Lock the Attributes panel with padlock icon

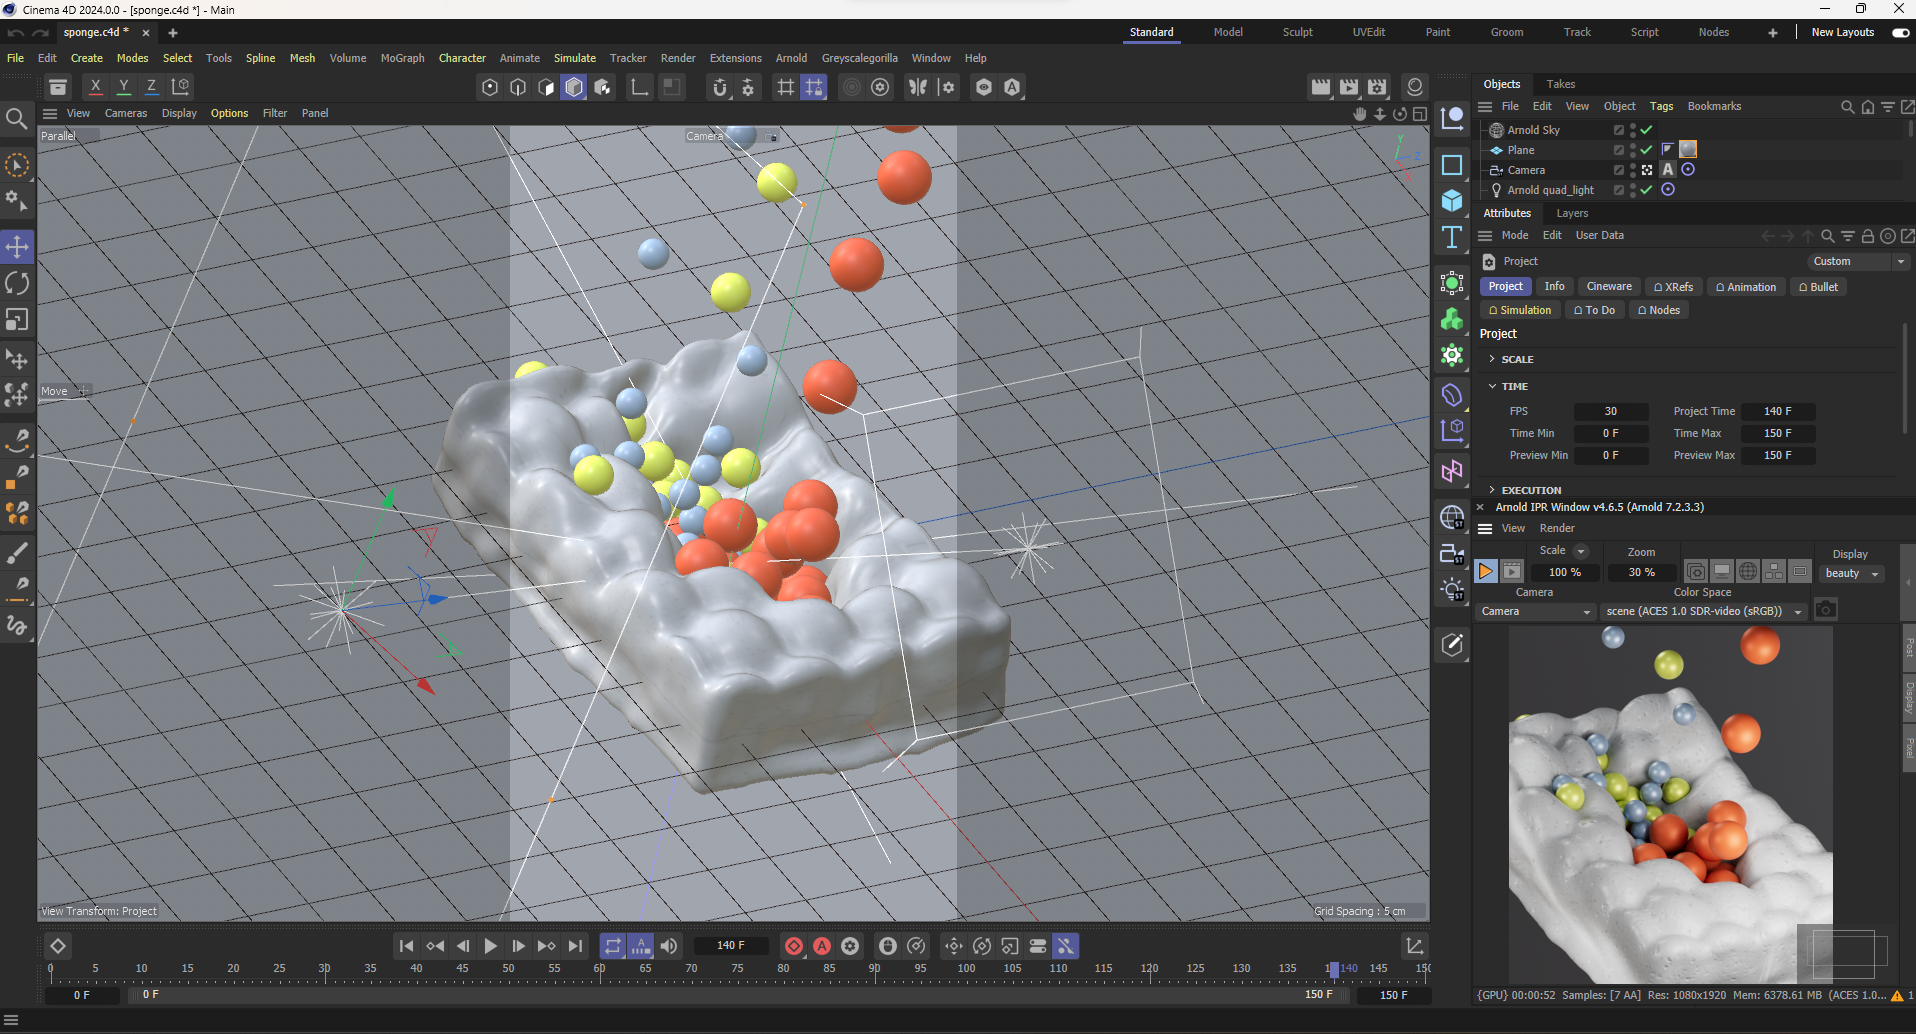click(1867, 236)
